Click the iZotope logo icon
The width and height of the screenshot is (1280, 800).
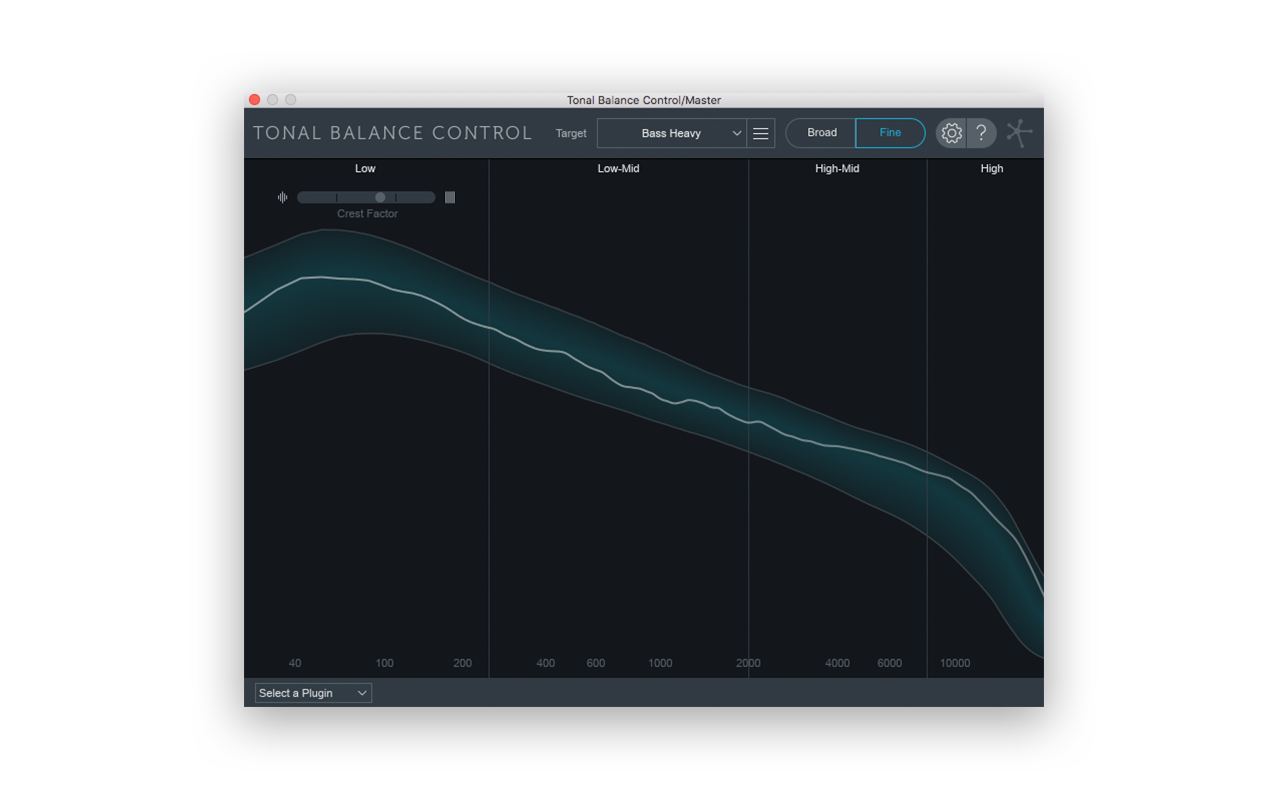(x=1019, y=133)
